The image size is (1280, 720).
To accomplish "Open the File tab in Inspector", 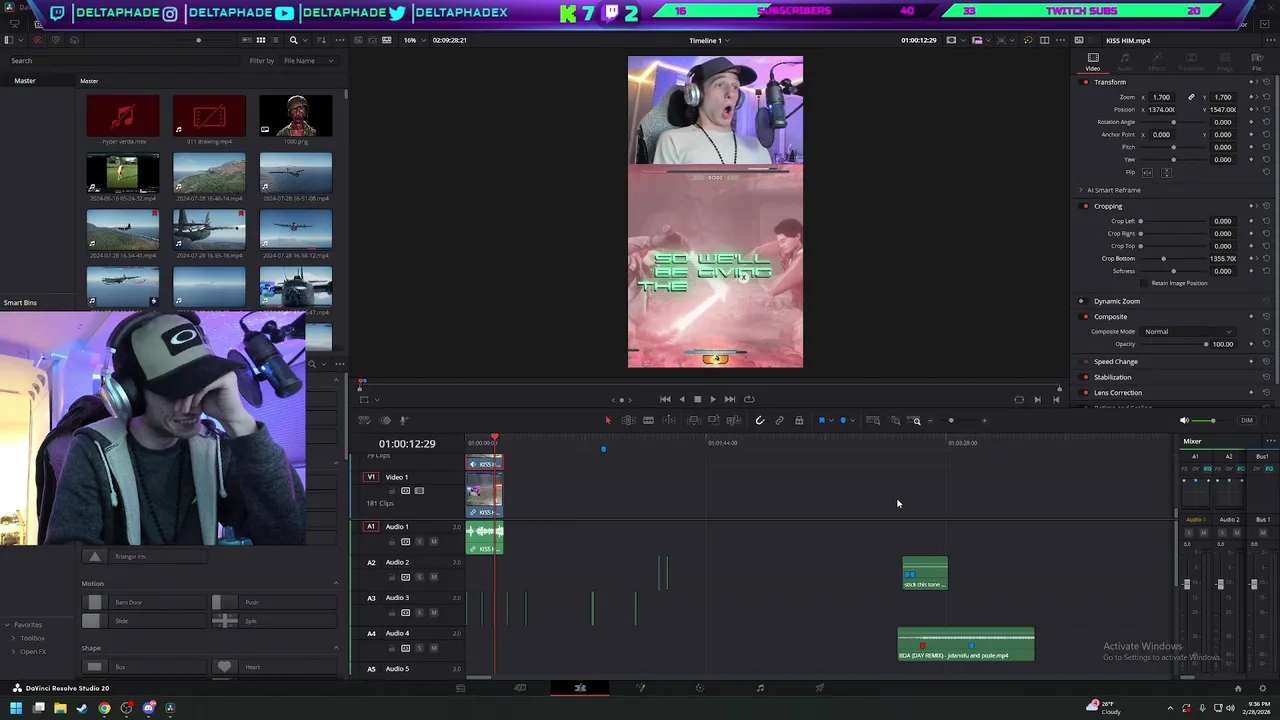I will pos(1257,62).
